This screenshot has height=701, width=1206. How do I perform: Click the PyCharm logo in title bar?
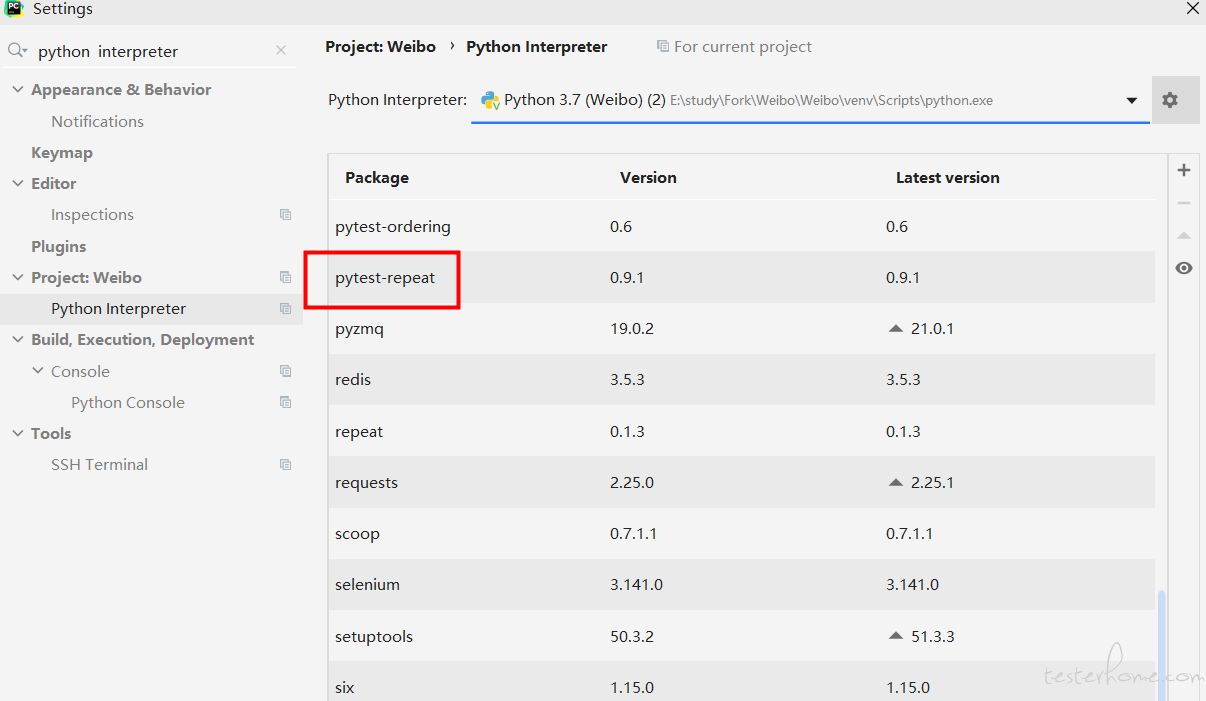(13, 9)
